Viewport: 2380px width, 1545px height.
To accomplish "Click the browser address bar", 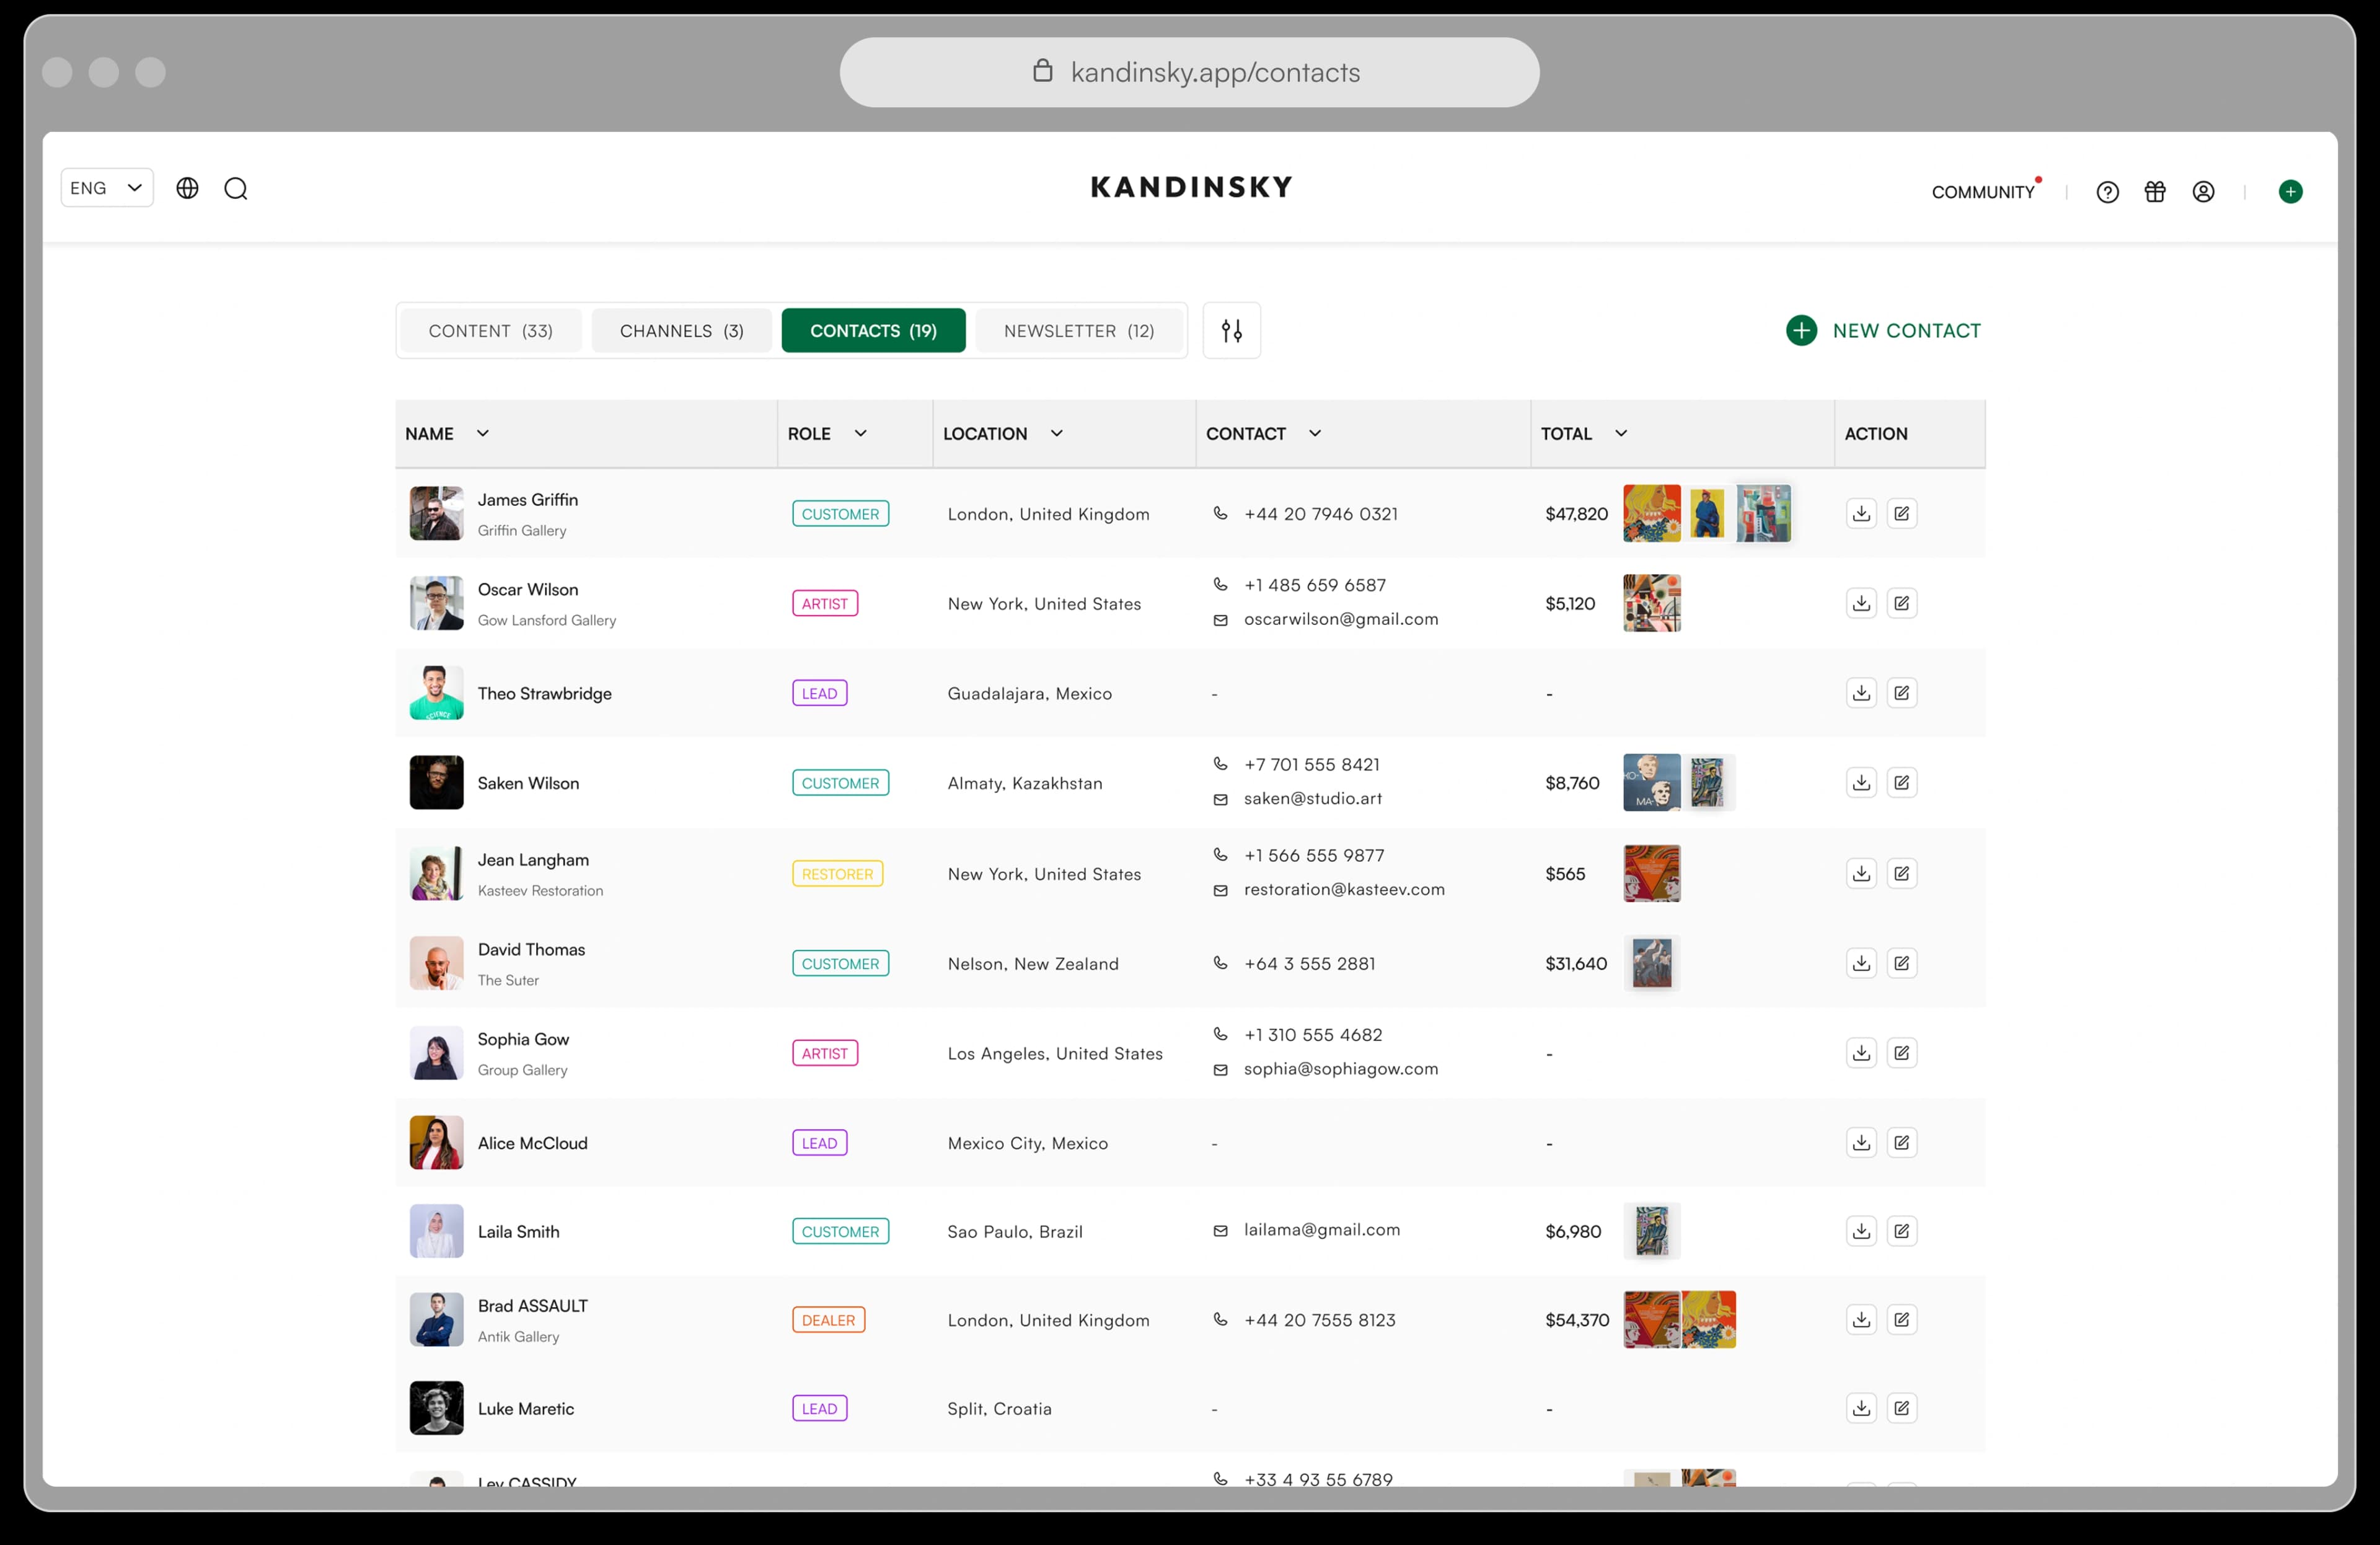I will (1189, 72).
